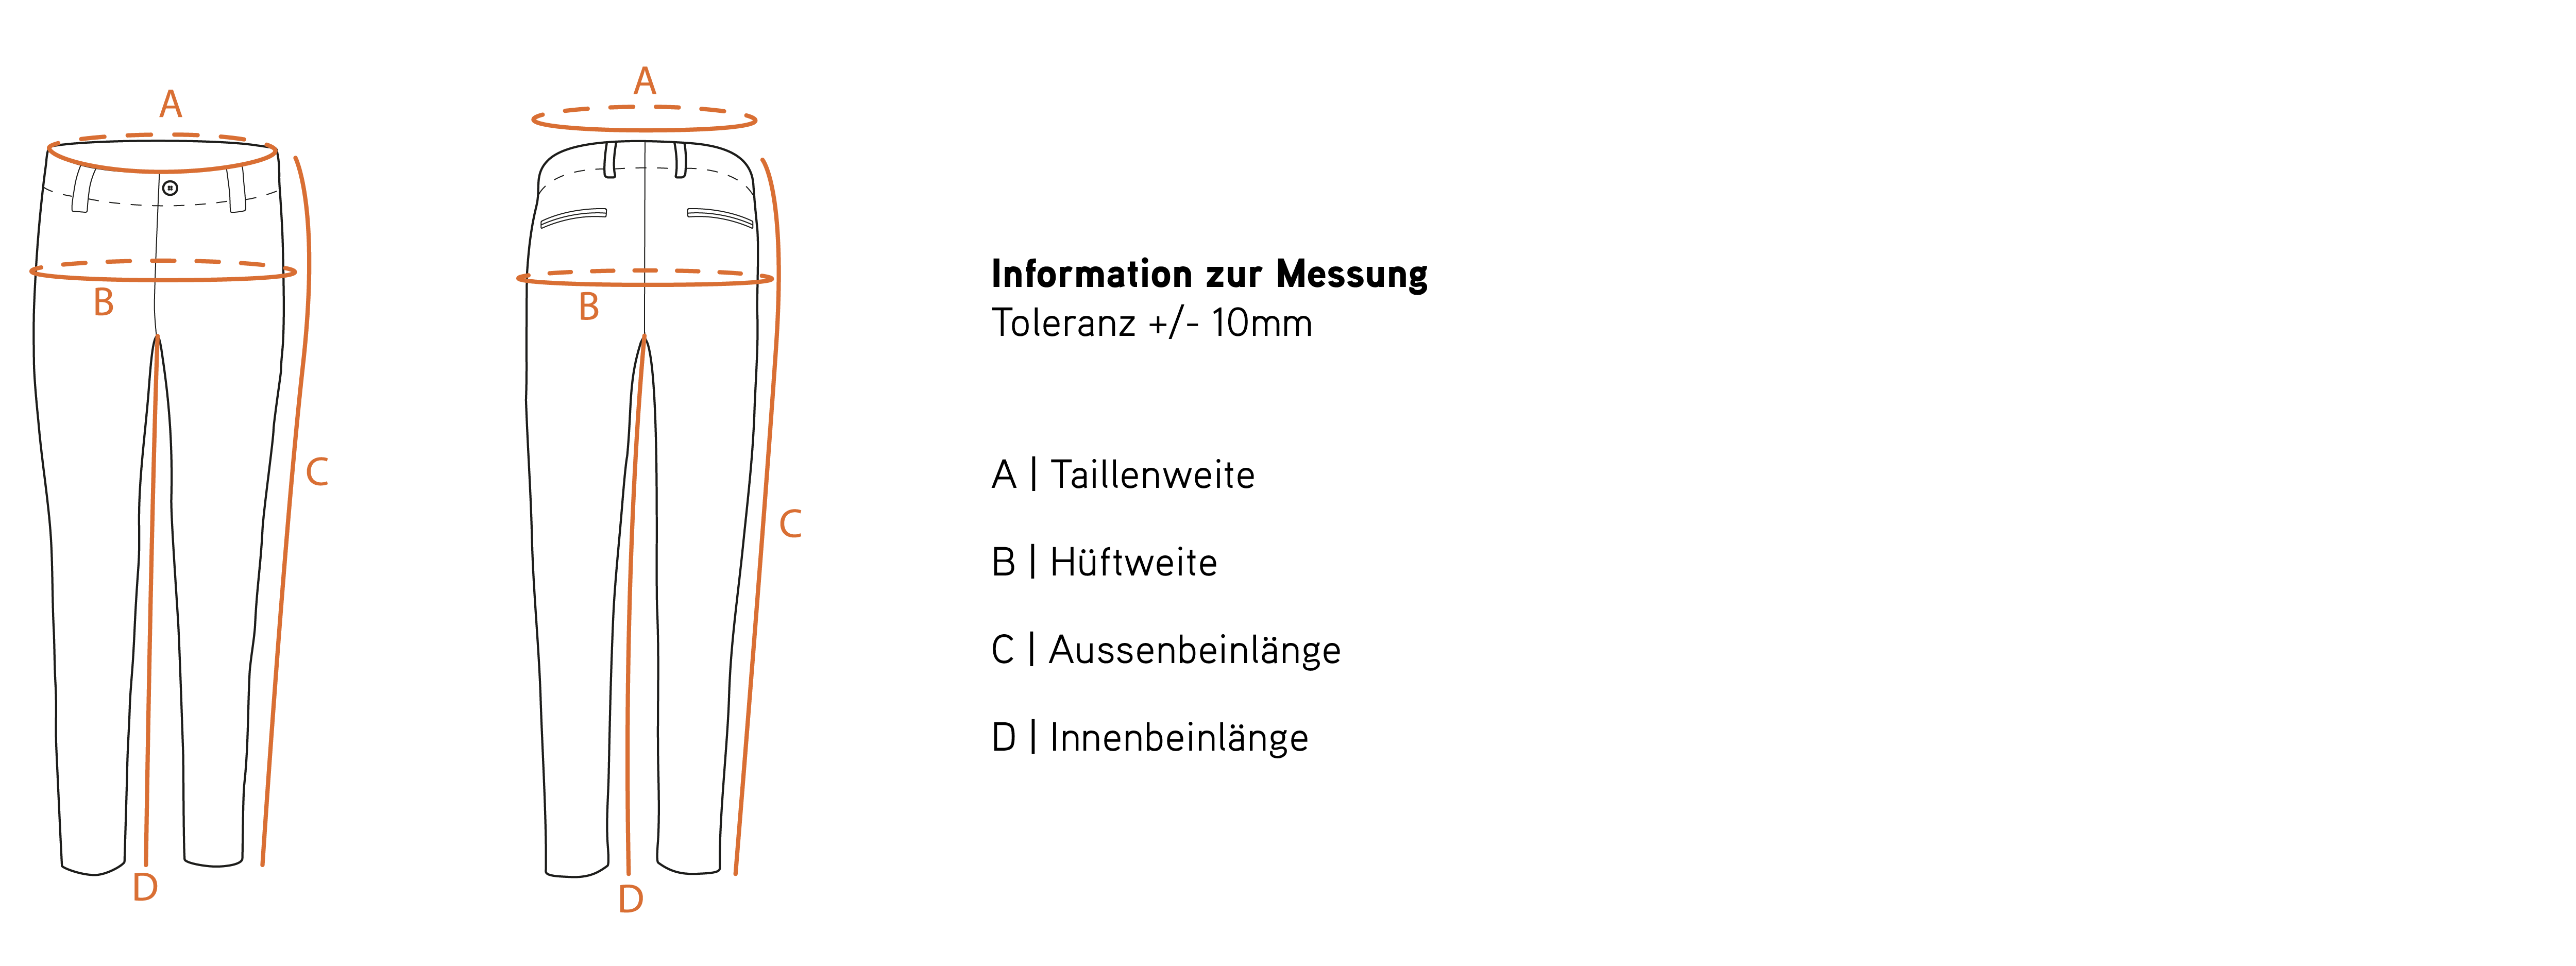The height and width of the screenshot is (966, 2576).
Task: Click the C label beside front trousers
Action: pyautogui.click(x=317, y=472)
